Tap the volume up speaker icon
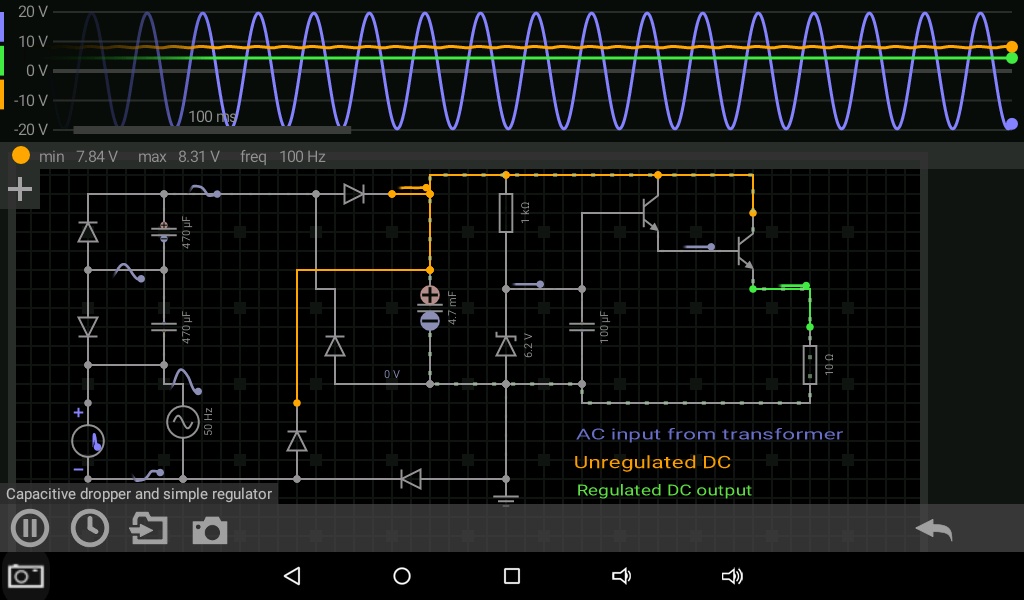The height and width of the screenshot is (600, 1024). [x=732, y=576]
